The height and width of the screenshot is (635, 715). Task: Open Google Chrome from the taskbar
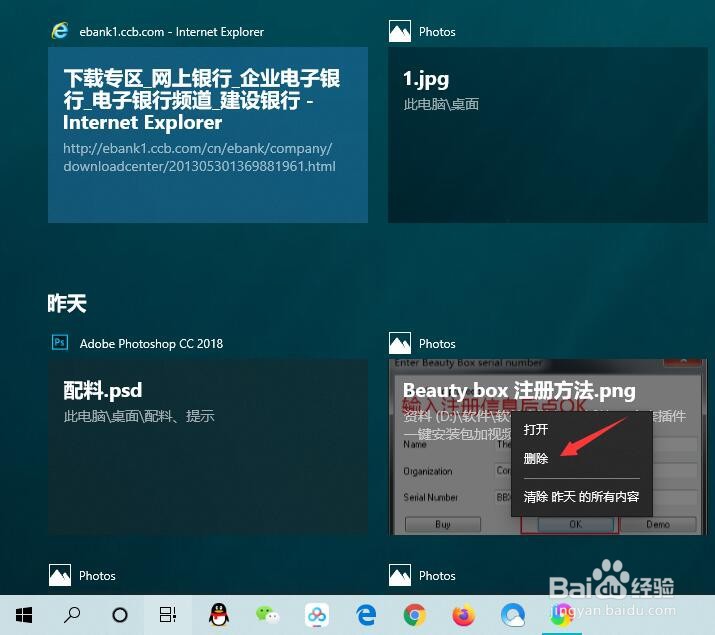(x=414, y=615)
